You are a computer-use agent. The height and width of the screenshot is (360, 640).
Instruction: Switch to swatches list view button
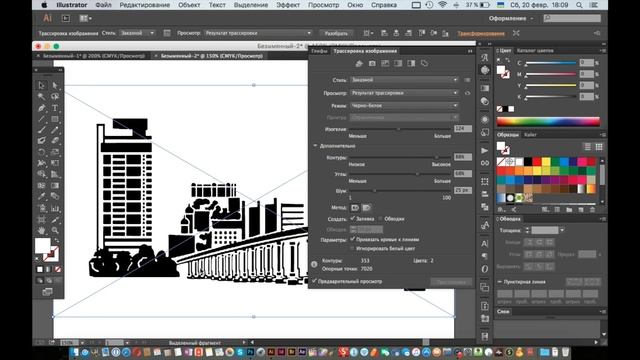tap(588, 147)
